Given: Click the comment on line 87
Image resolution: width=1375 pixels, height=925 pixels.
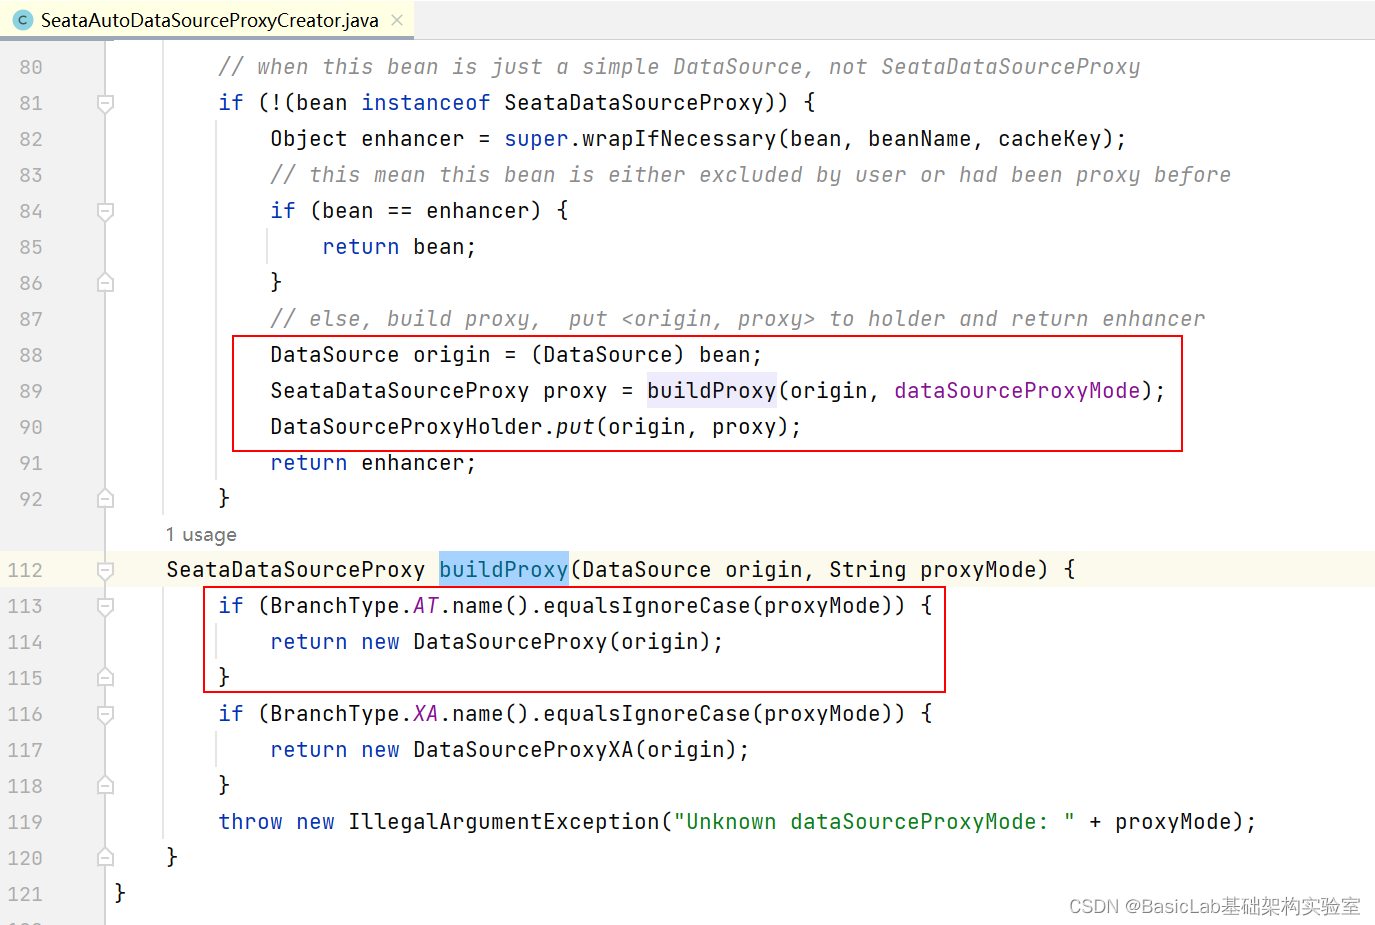Looking at the screenshot, I should coord(737,319).
